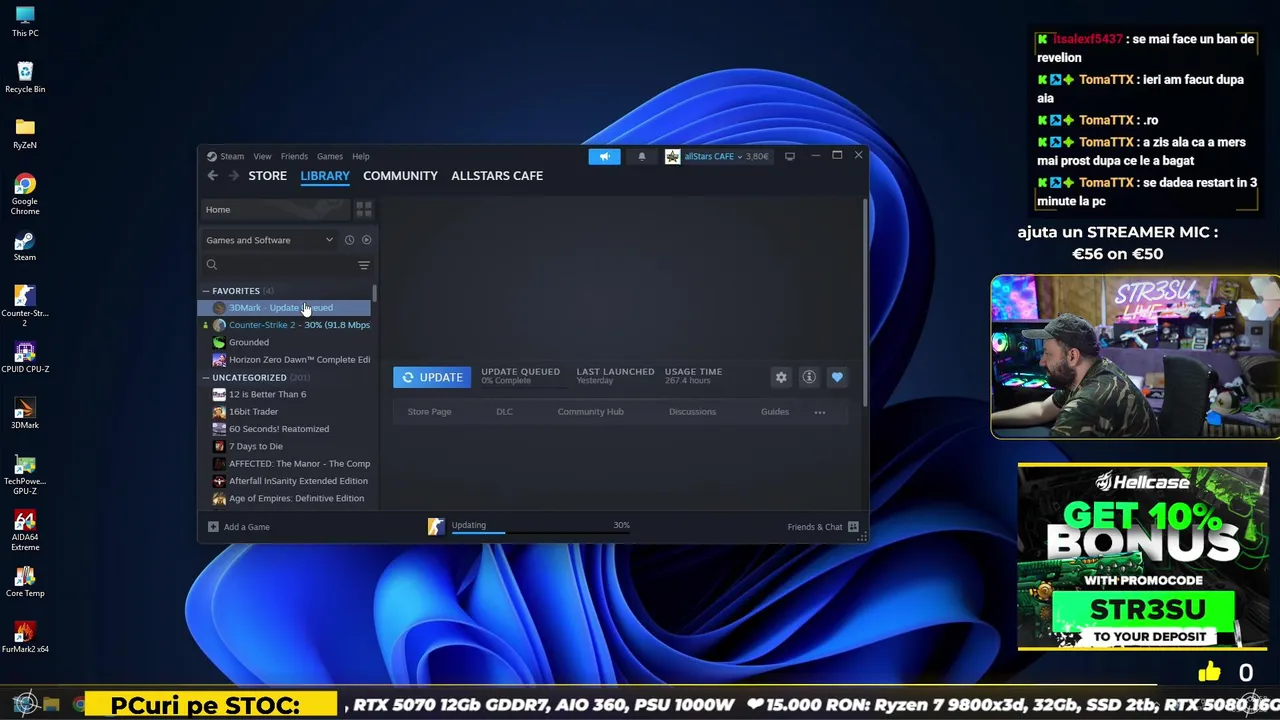Switch to the LIBRARY tab
This screenshot has width=1280, height=720.
(x=325, y=176)
